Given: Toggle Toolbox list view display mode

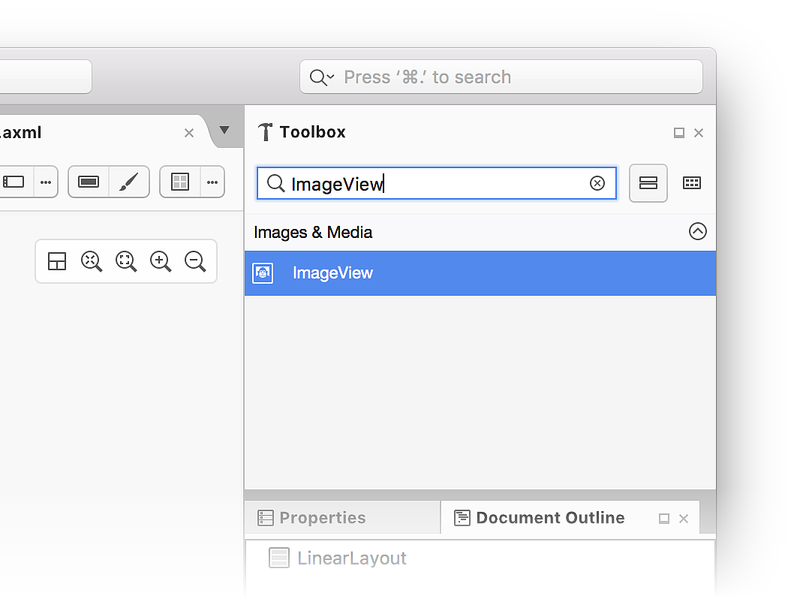Looking at the screenshot, I should [648, 183].
